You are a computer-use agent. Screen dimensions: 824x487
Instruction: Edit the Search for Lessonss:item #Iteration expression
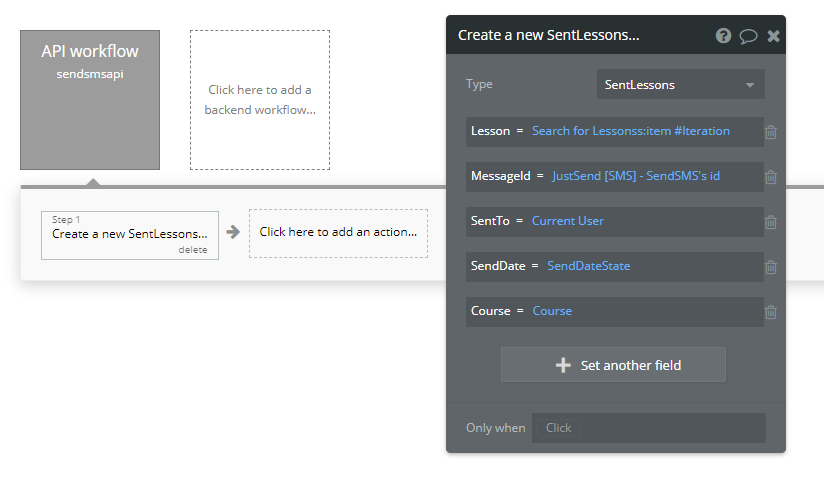[x=631, y=131]
